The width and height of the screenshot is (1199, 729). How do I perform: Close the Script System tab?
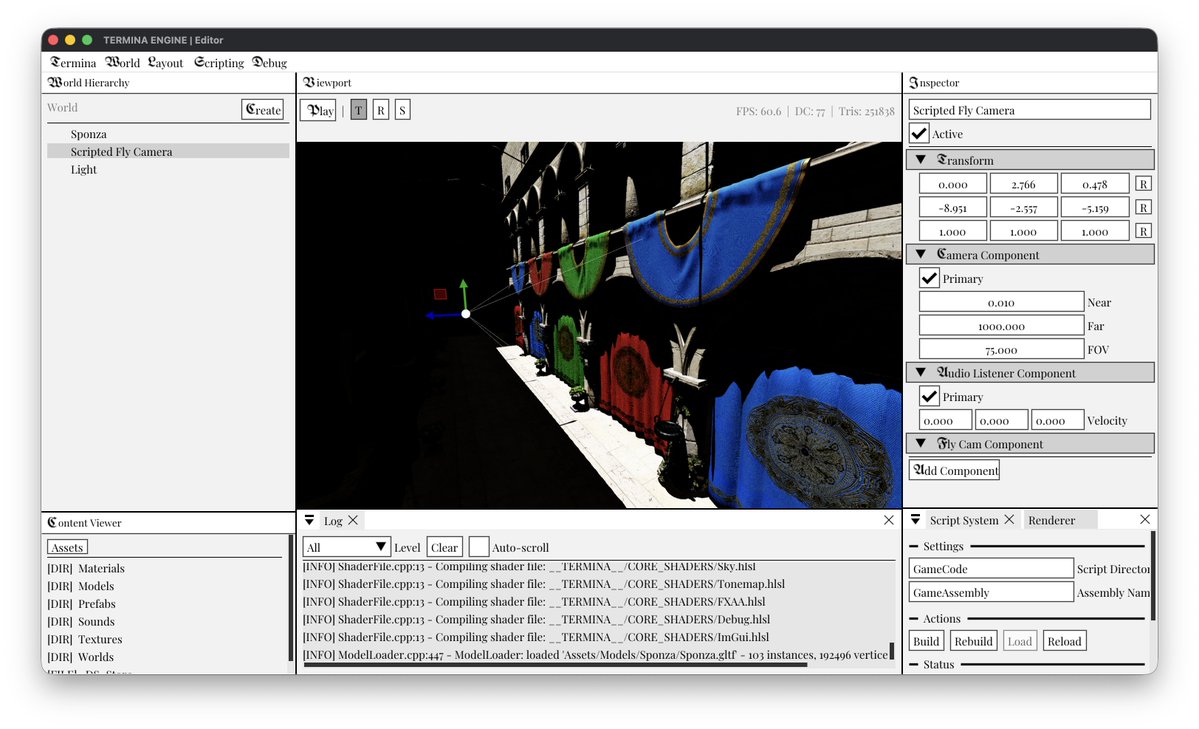tap(1009, 519)
